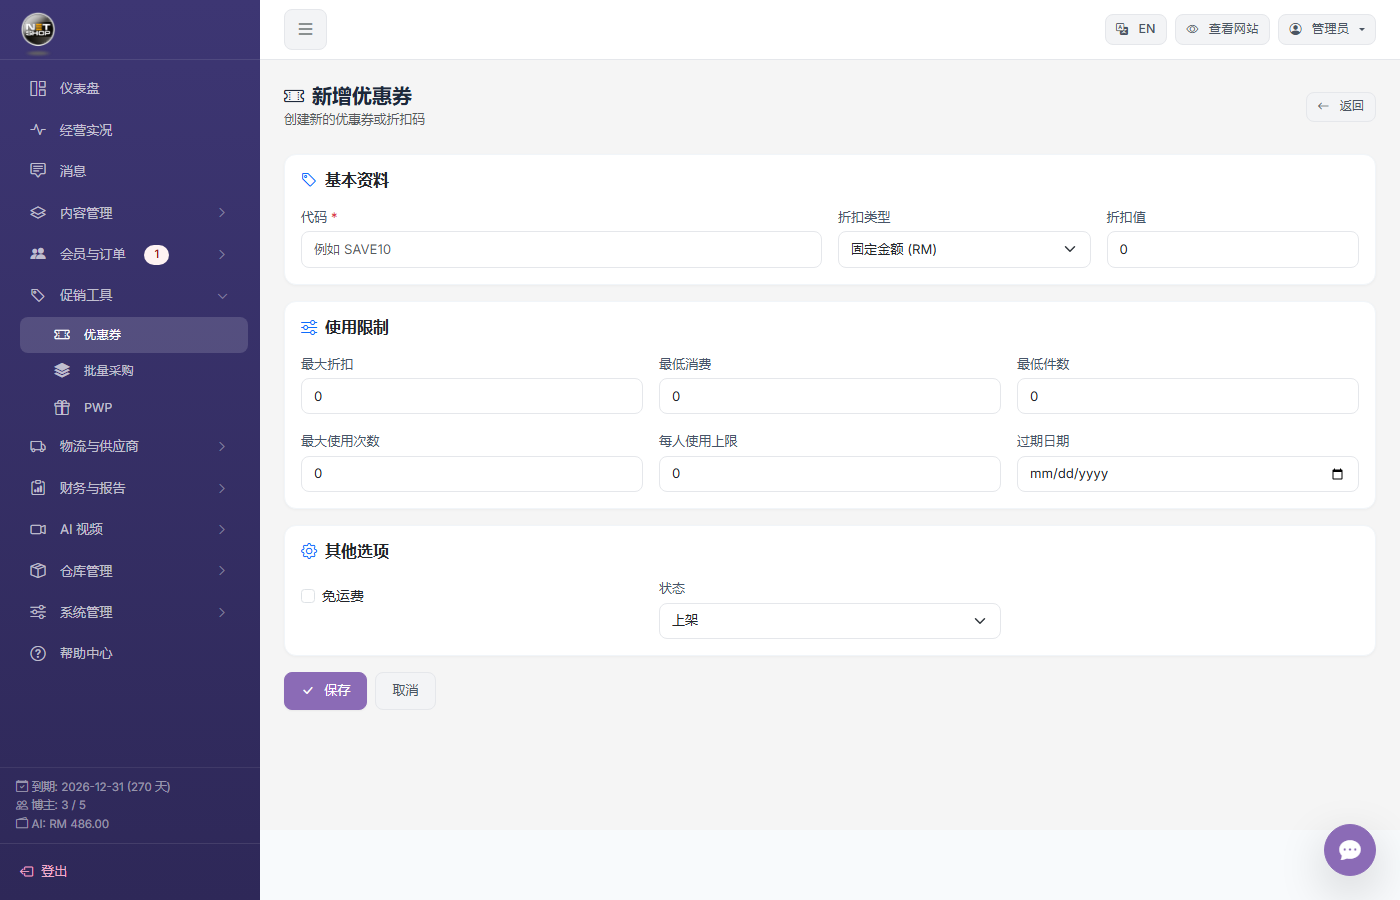
Task: Select 优惠券 in the sidebar
Action: pyautogui.click(x=134, y=335)
